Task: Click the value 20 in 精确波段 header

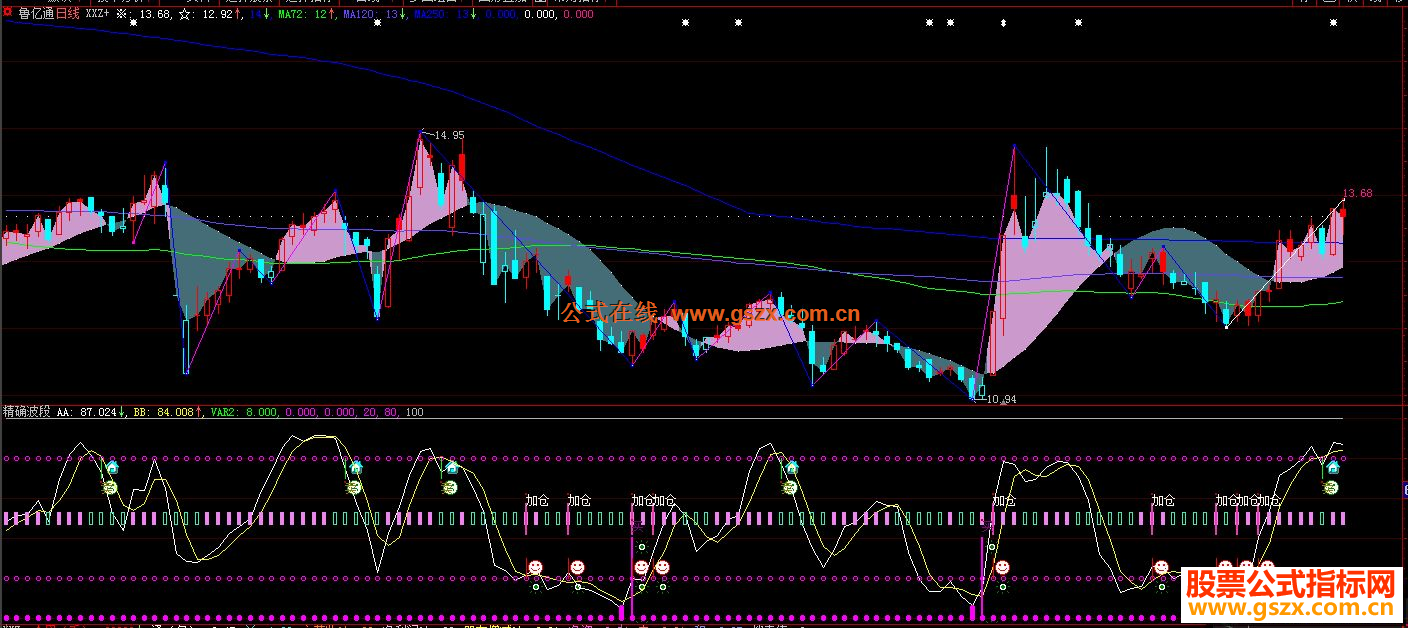Action: [x=370, y=412]
